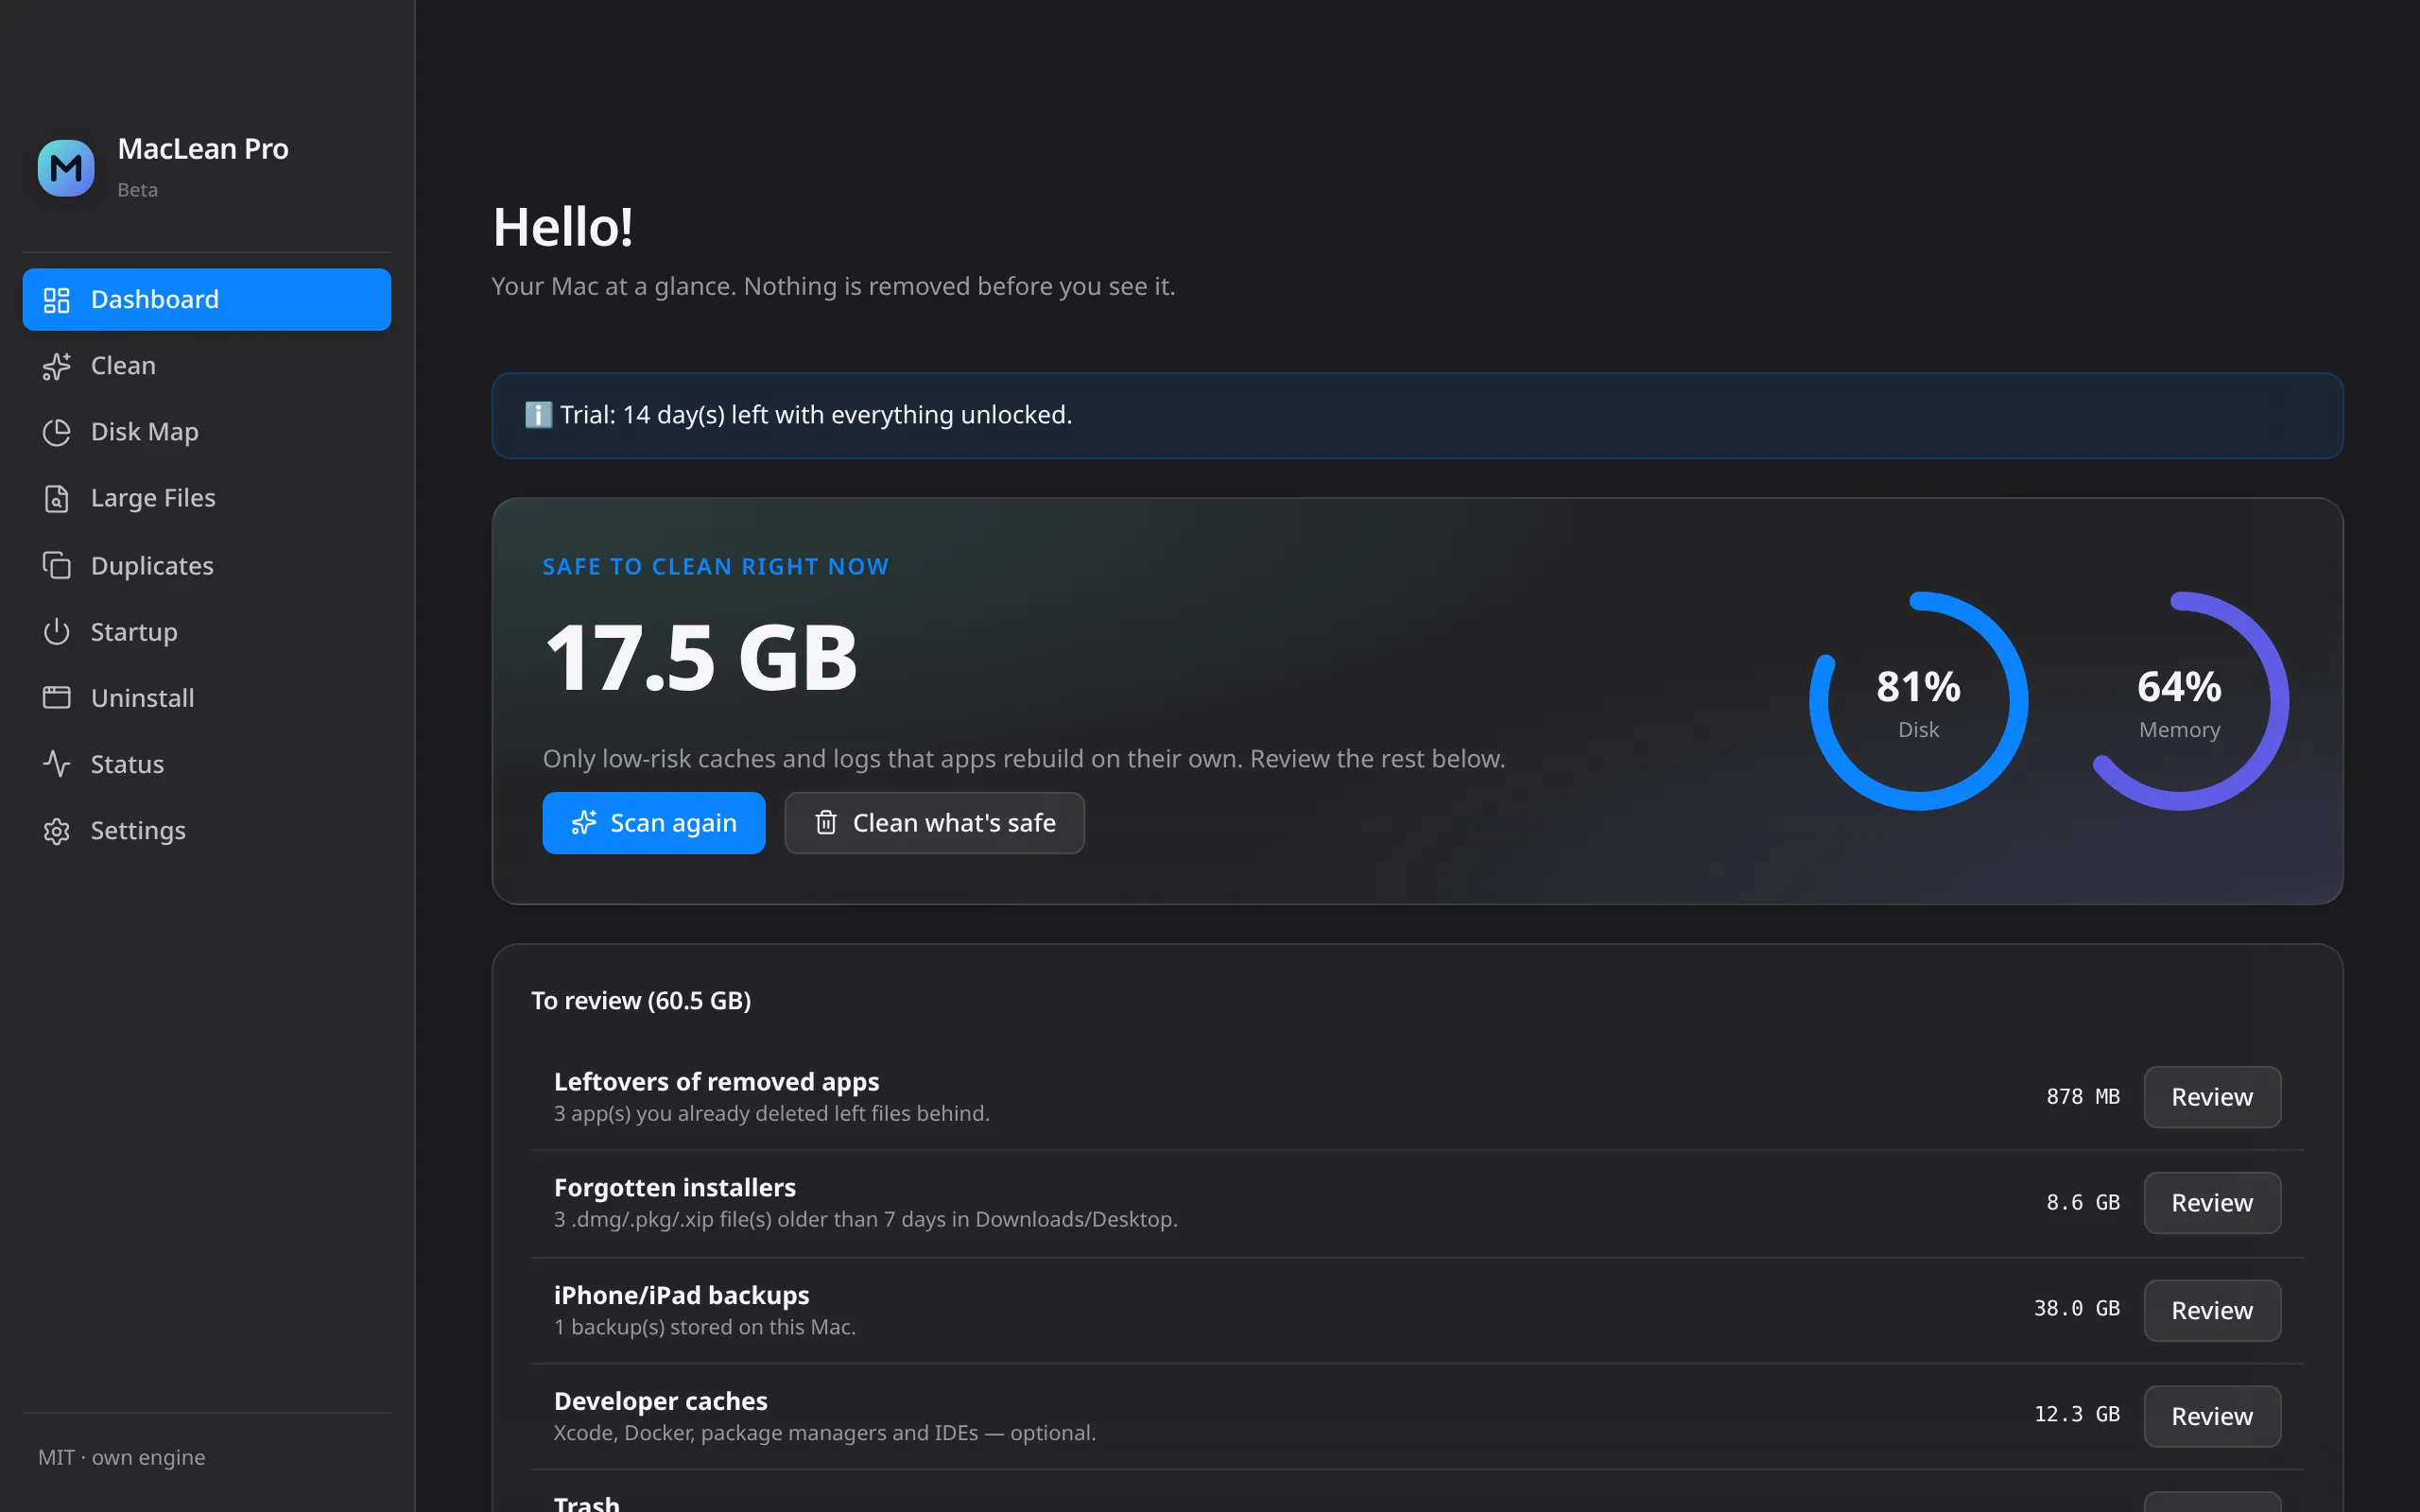Click the 878 MB size value
The height and width of the screenshot is (1512, 2420).
2083,1097
